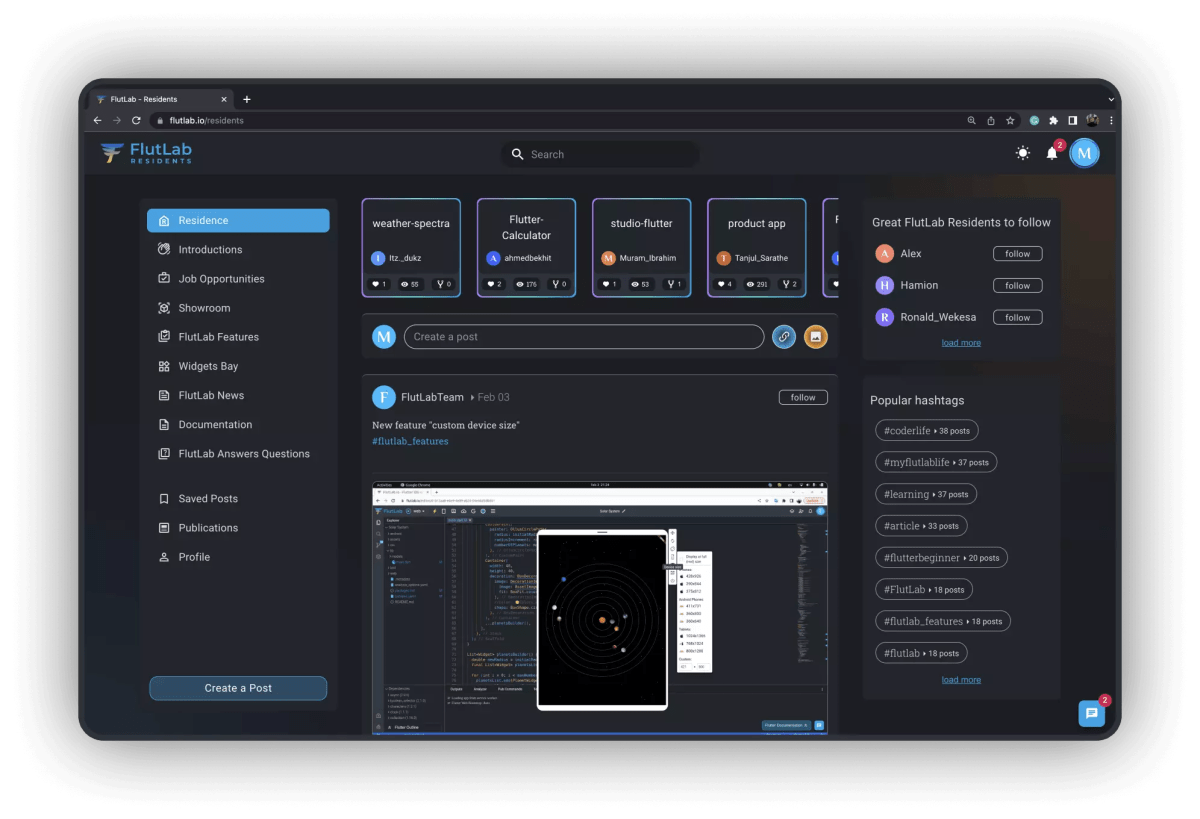Toggle the site theme with the sun icon
The width and height of the screenshot is (1200, 819).
pyautogui.click(x=1022, y=153)
